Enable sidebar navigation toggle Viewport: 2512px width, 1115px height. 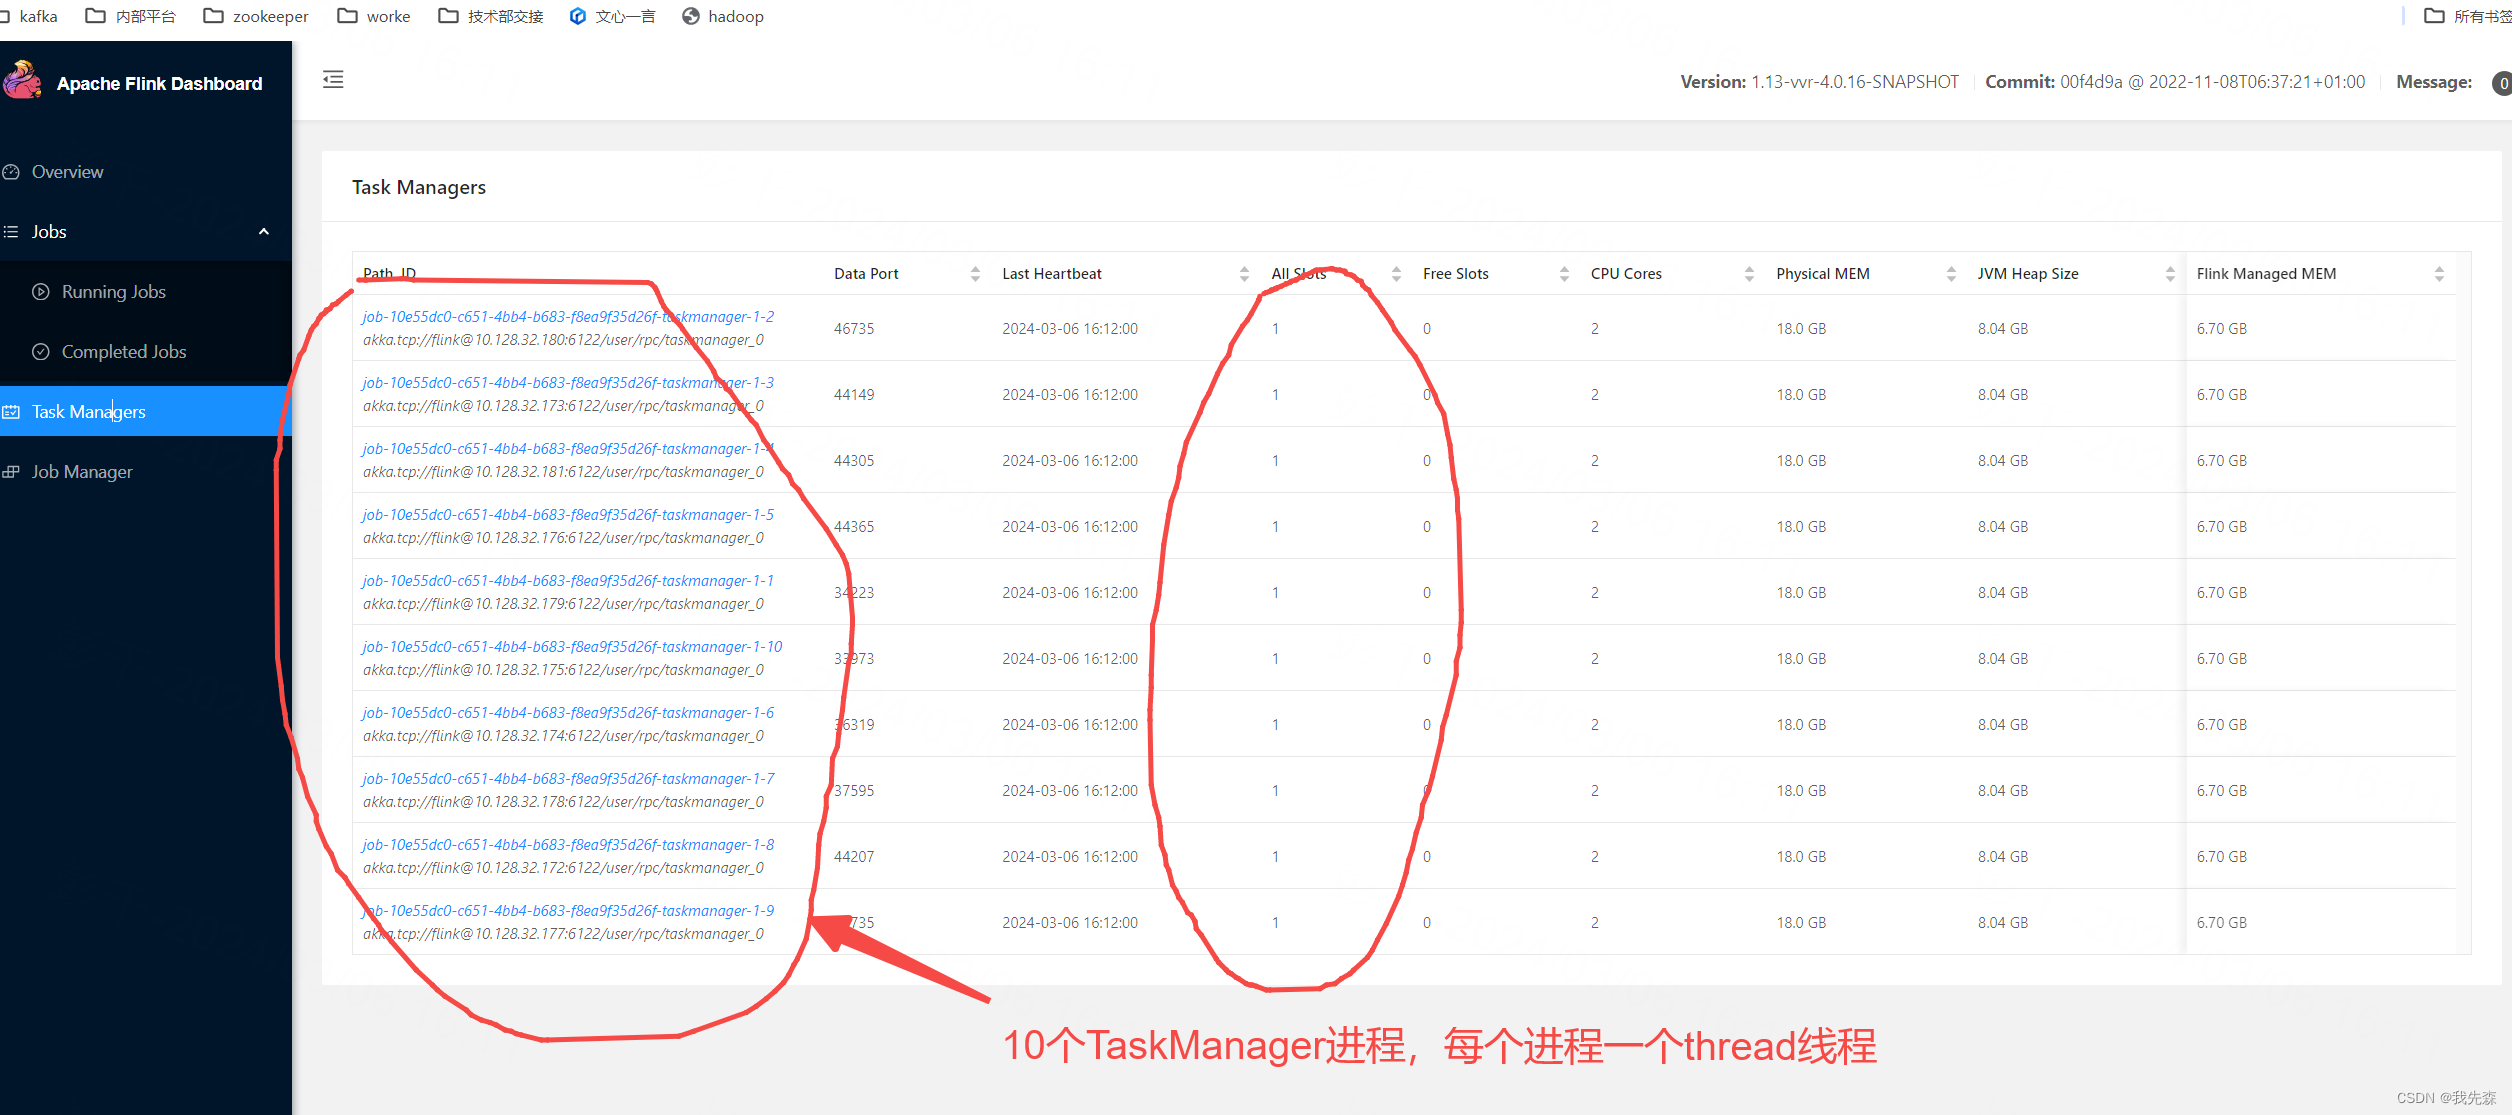333,80
